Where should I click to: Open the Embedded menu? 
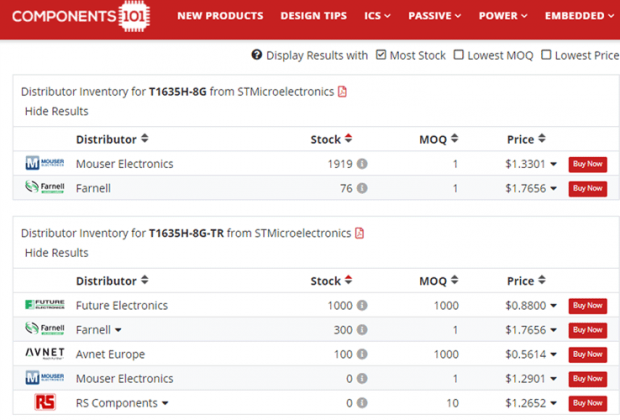click(579, 16)
